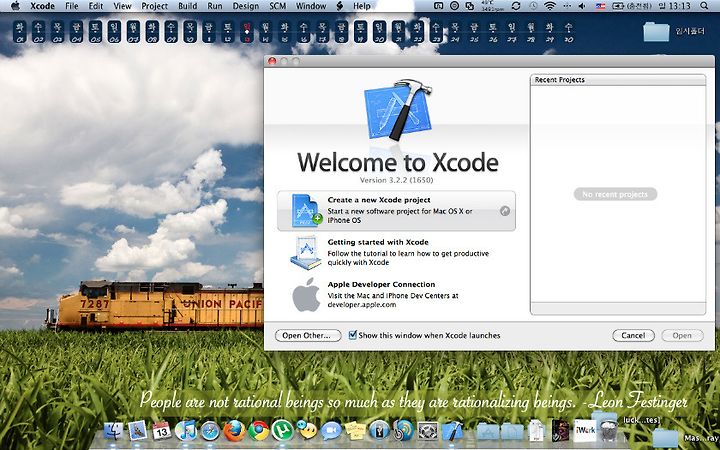Open Mail stamp icon in the Dock
Viewport: 720px width, 450px height.
tap(137, 431)
